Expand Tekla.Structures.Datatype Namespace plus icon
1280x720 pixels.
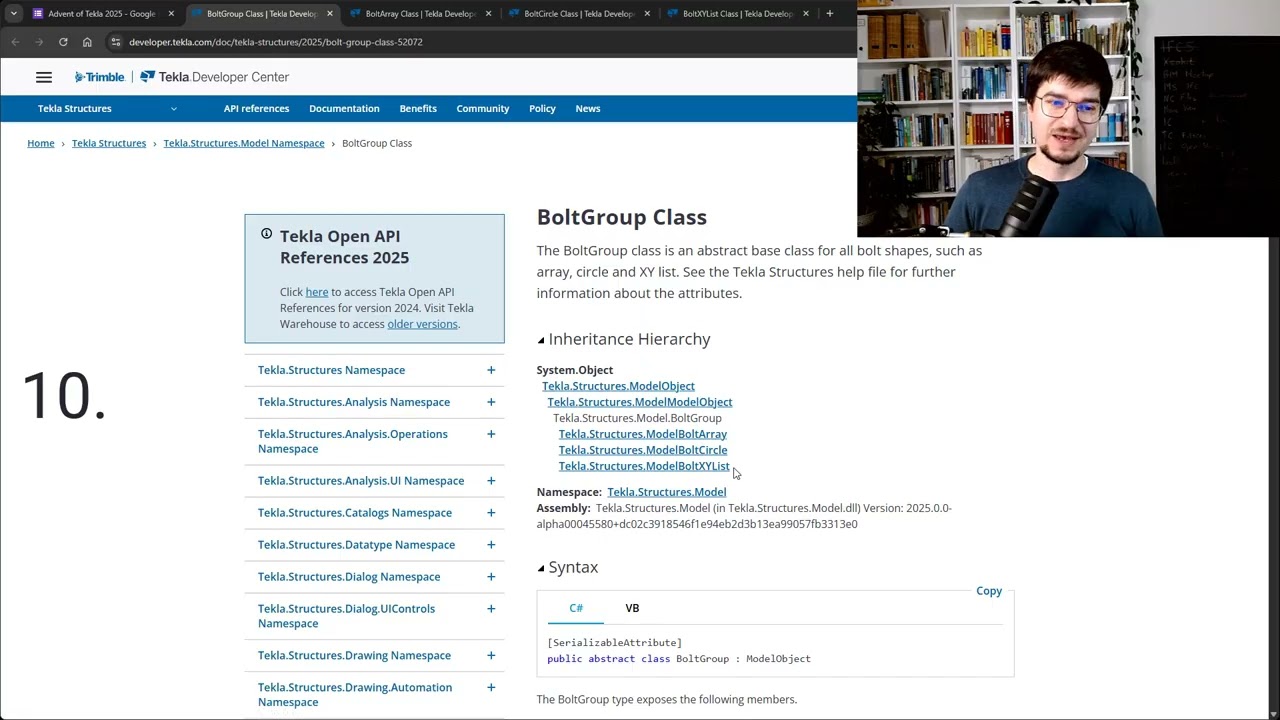pyautogui.click(x=491, y=545)
